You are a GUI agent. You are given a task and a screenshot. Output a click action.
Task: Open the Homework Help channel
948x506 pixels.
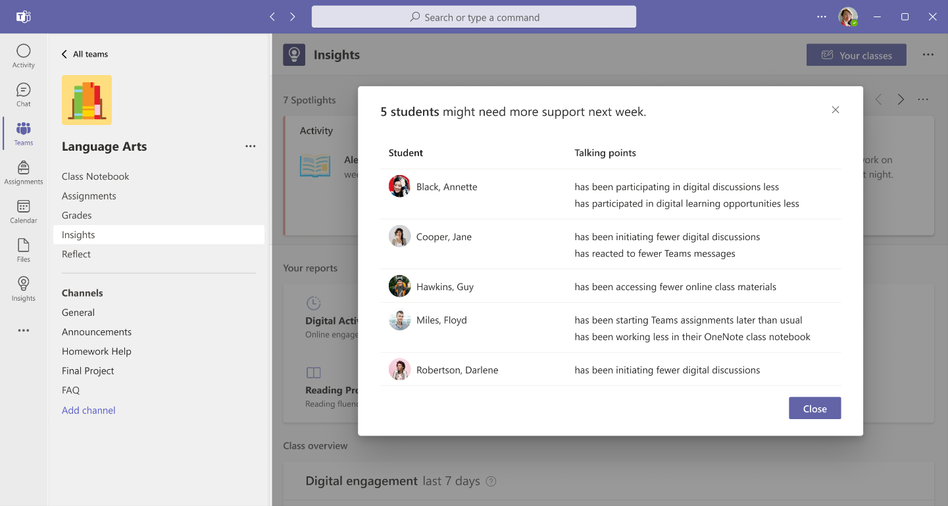click(97, 351)
